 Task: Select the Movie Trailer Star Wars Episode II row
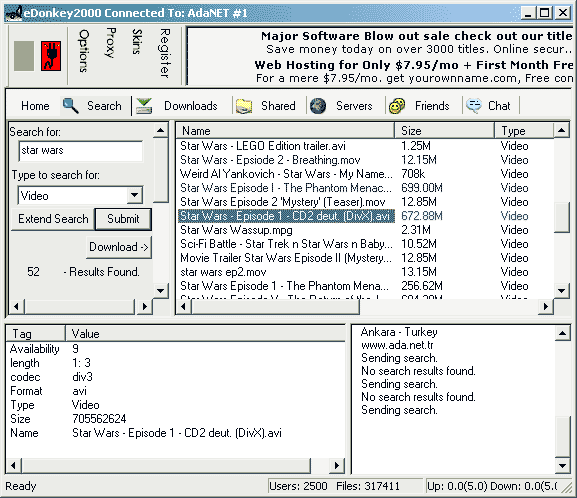coord(286,258)
